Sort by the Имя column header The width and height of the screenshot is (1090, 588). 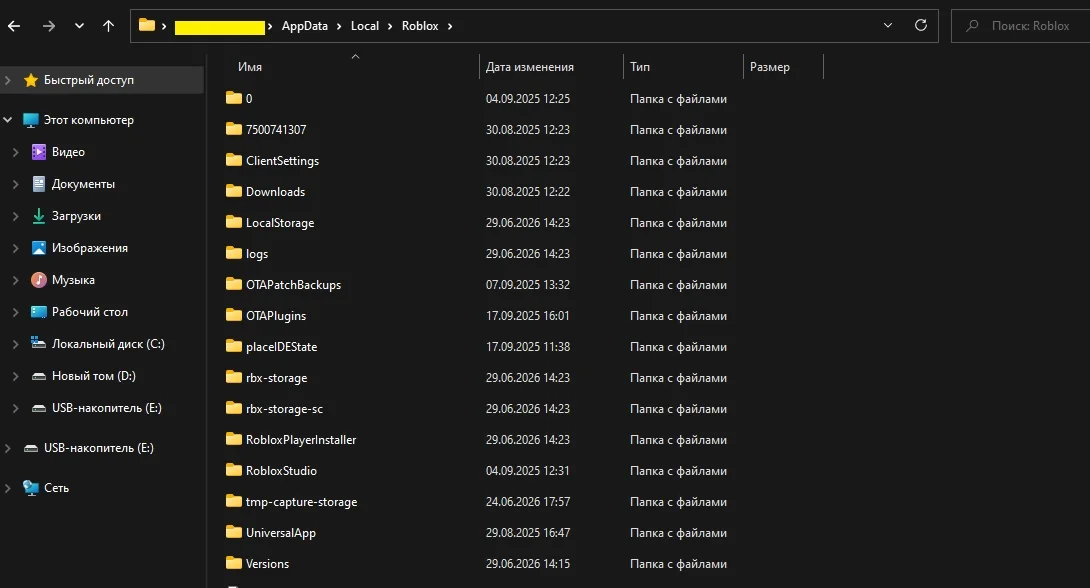(x=250, y=67)
